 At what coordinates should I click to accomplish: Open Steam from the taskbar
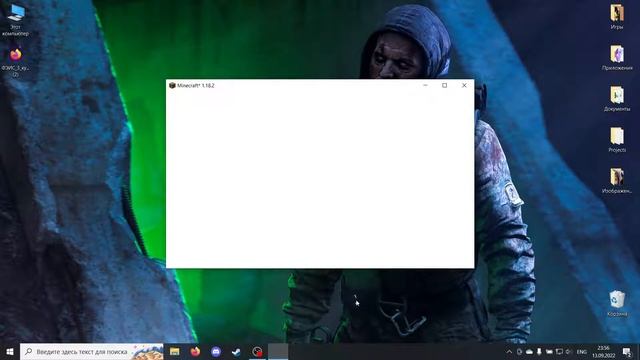click(x=236, y=351)
